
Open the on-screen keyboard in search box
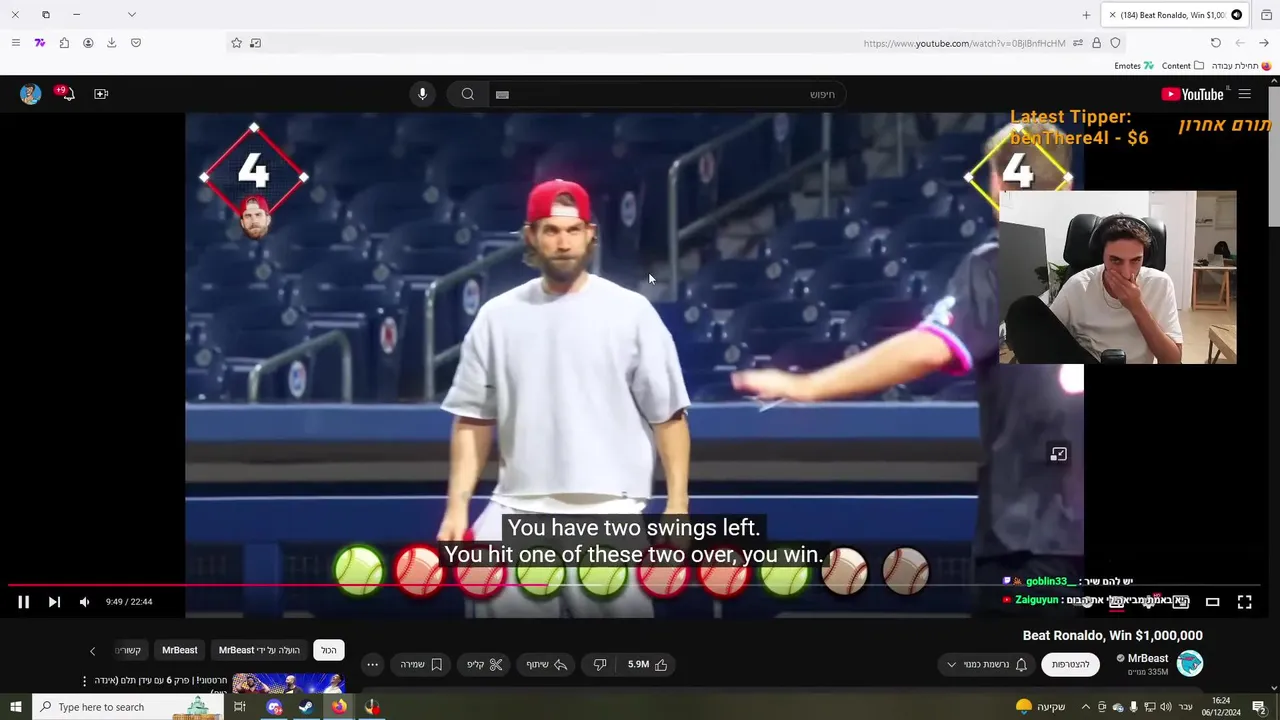(x=502, y=94)
